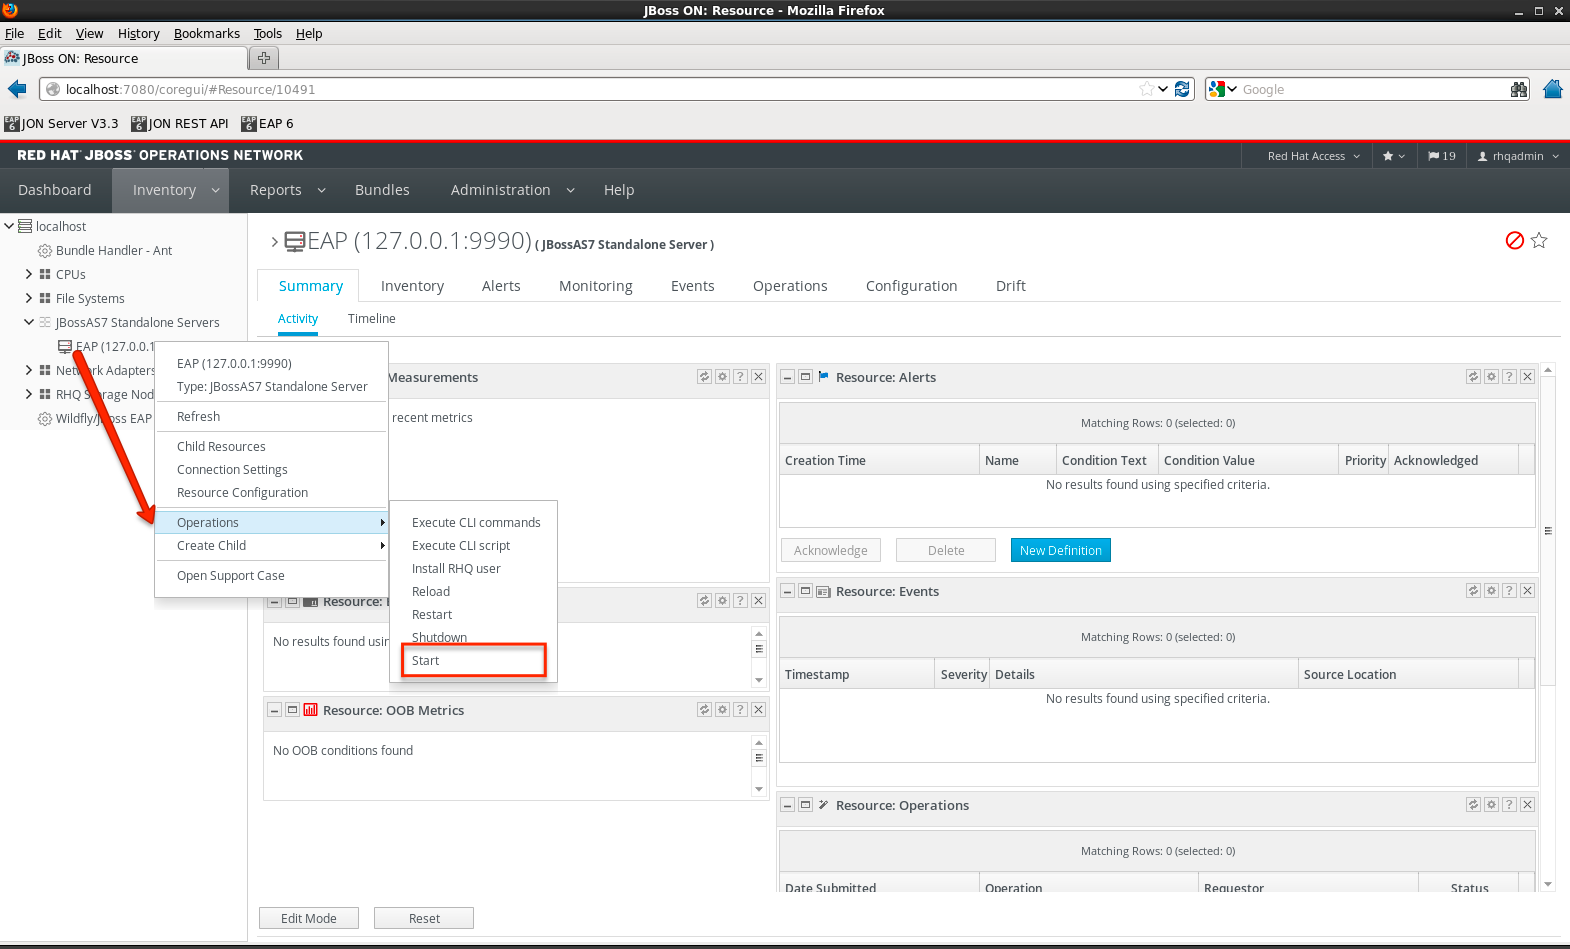1570x949 pixels.
Task: Collapse the localhost tree node
Action: click(9, 226)
